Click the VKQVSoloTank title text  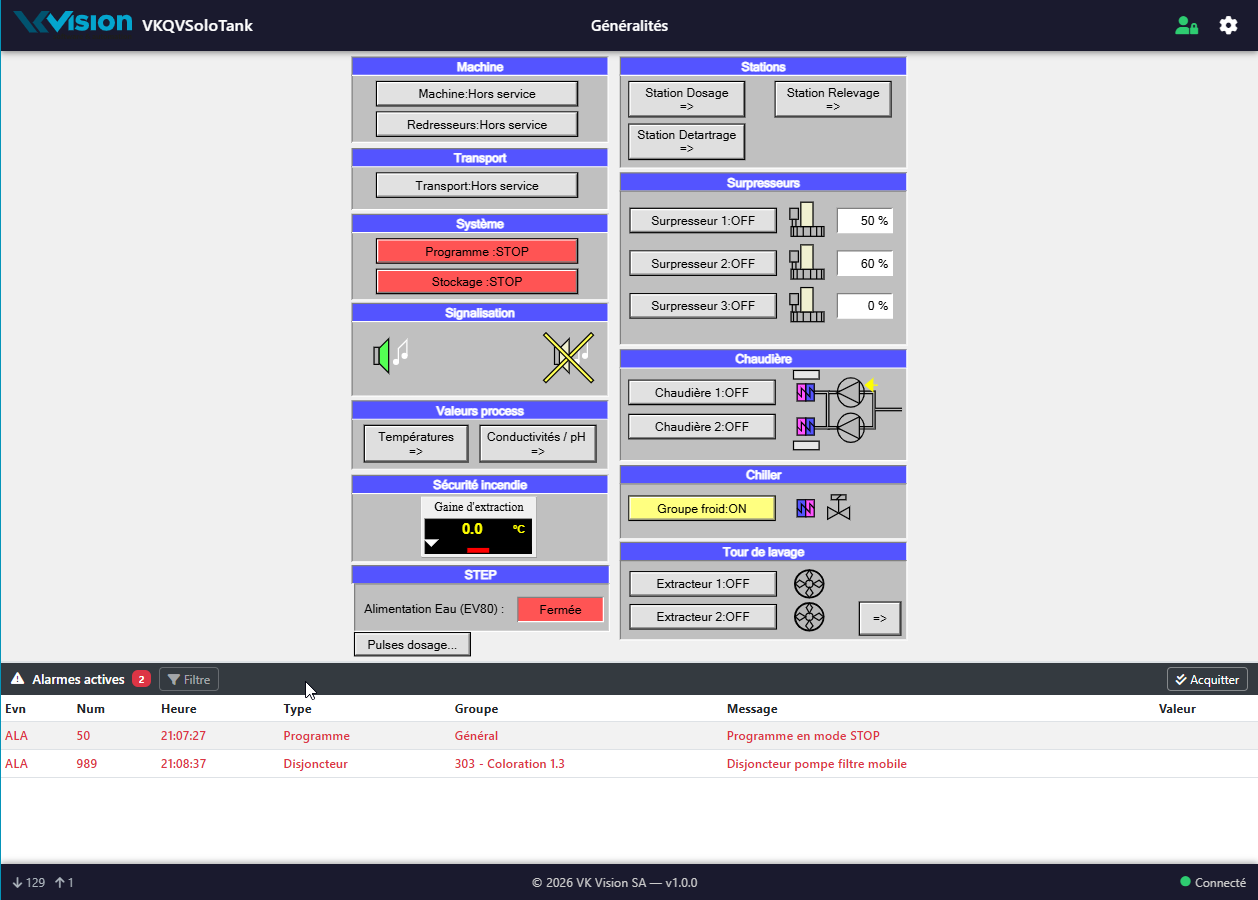(x=197, y=26)
